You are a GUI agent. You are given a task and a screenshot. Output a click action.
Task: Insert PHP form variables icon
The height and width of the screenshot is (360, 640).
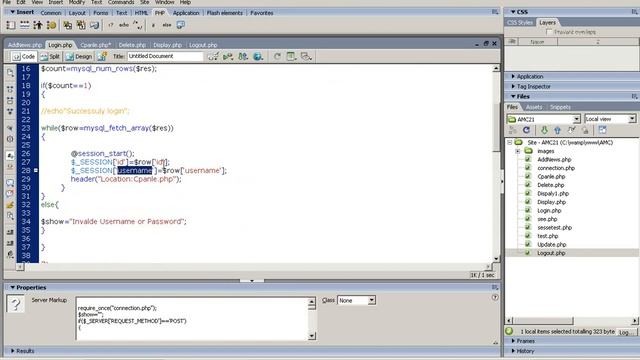pos(11,25)
